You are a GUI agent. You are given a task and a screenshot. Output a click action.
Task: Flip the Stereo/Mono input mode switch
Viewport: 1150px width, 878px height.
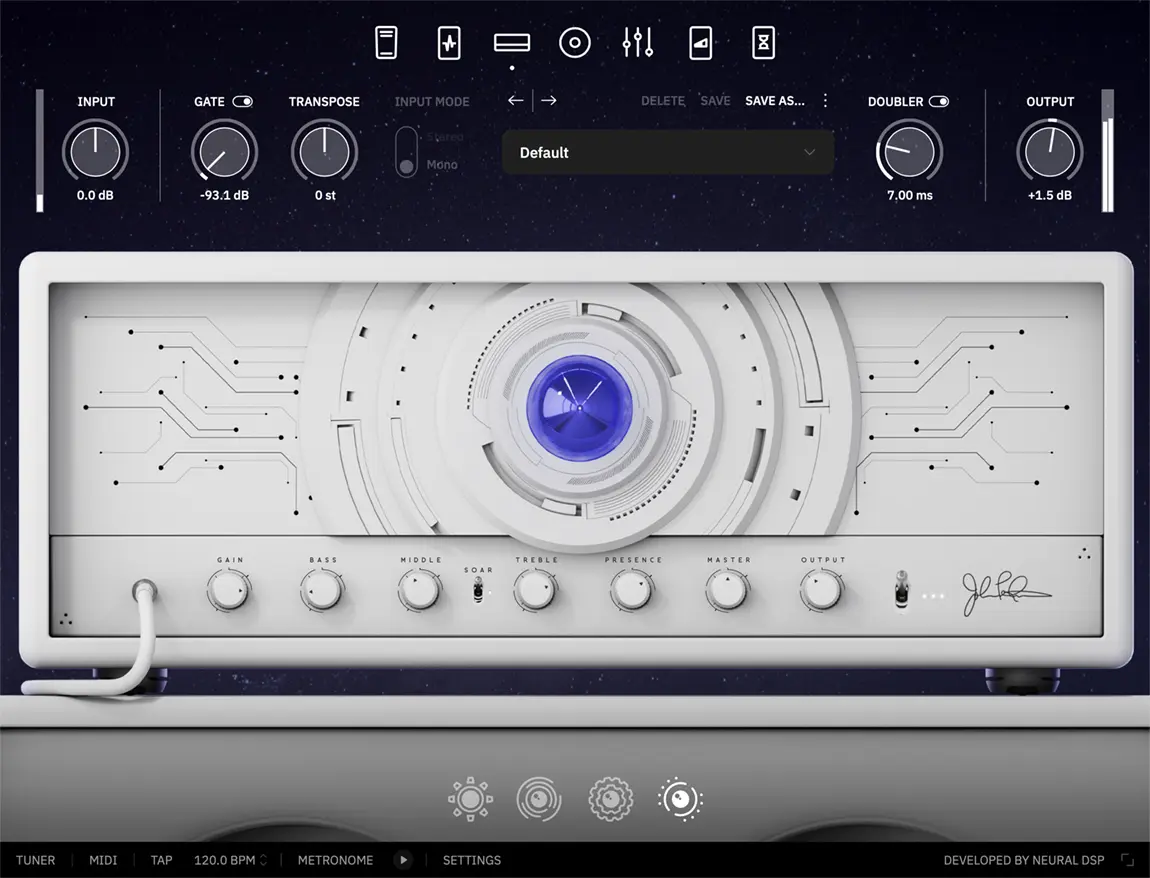(406, 152)
